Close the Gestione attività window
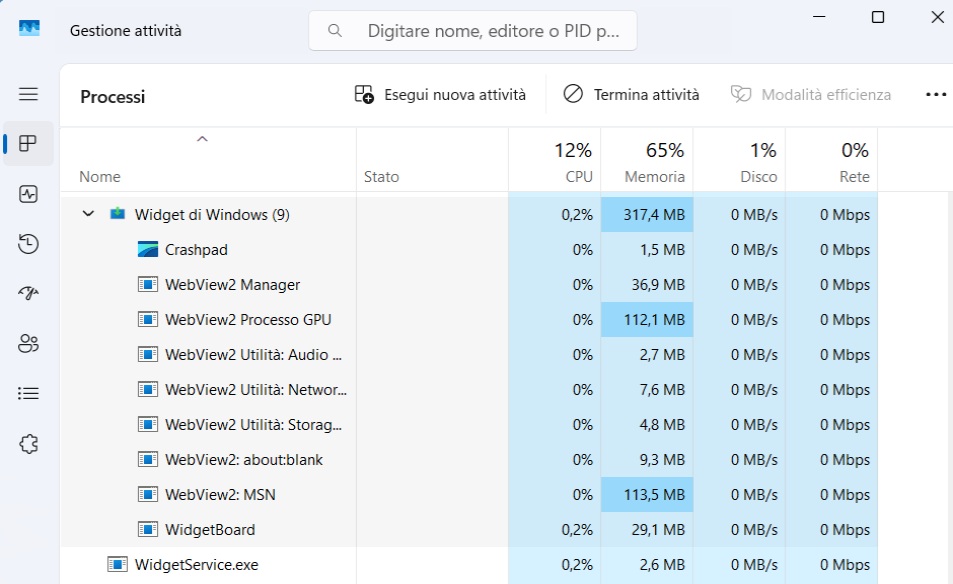 [937, 17]
